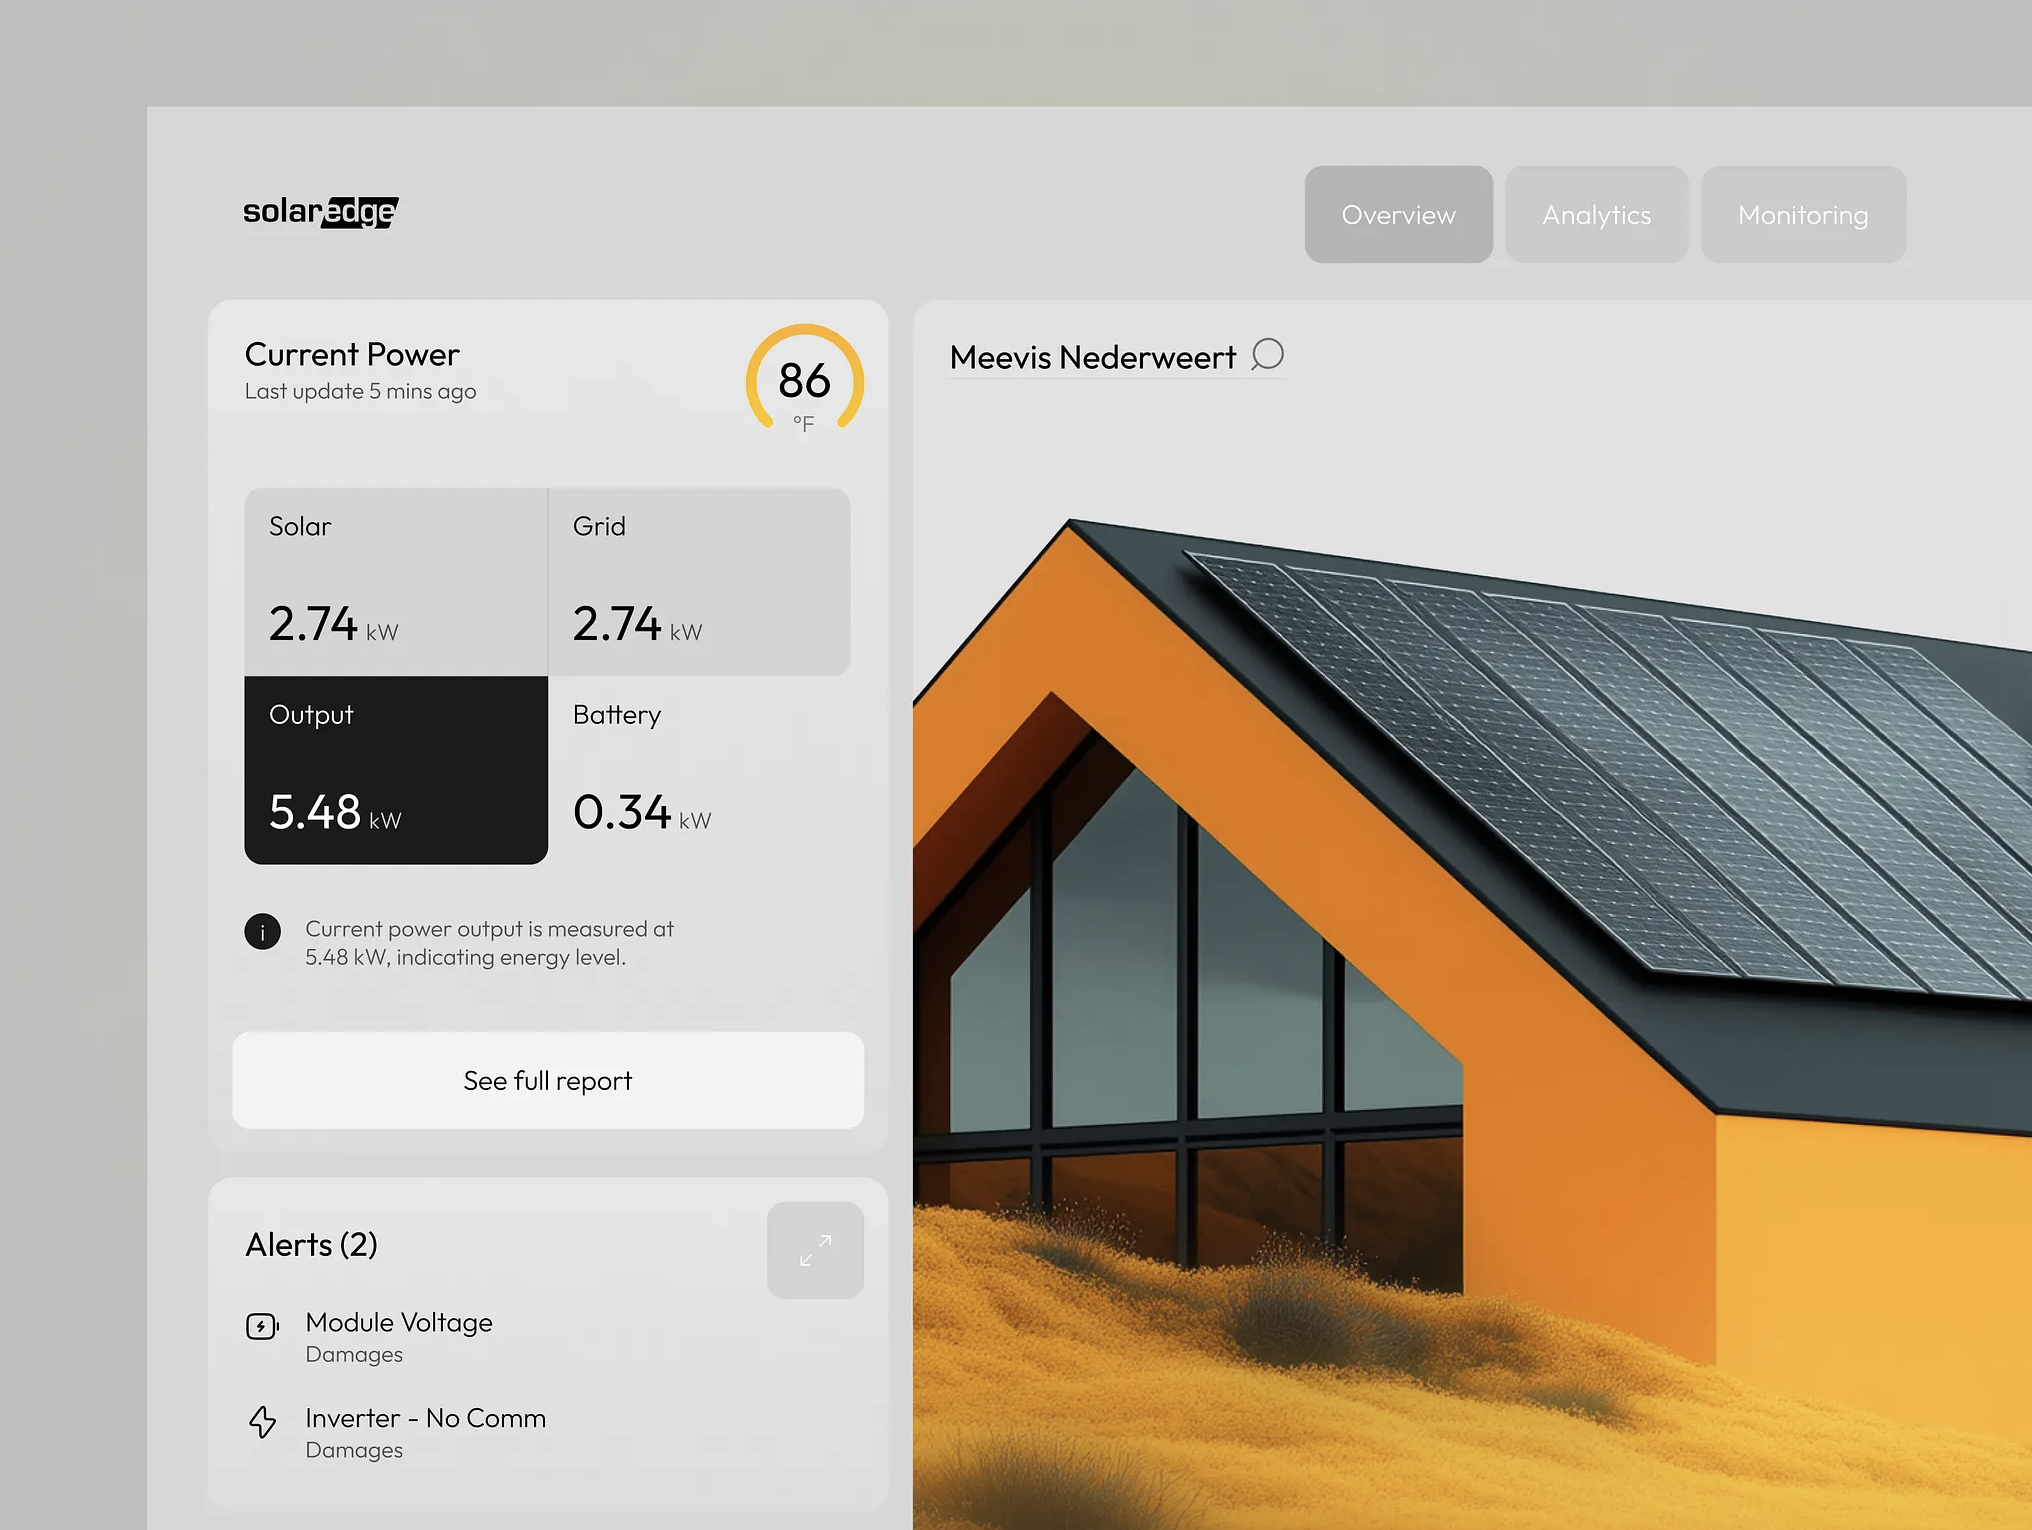This screenshot has width=2032, height=1530.
Task: Click the SolarEdge logo
Action: (x=320, y=212)
